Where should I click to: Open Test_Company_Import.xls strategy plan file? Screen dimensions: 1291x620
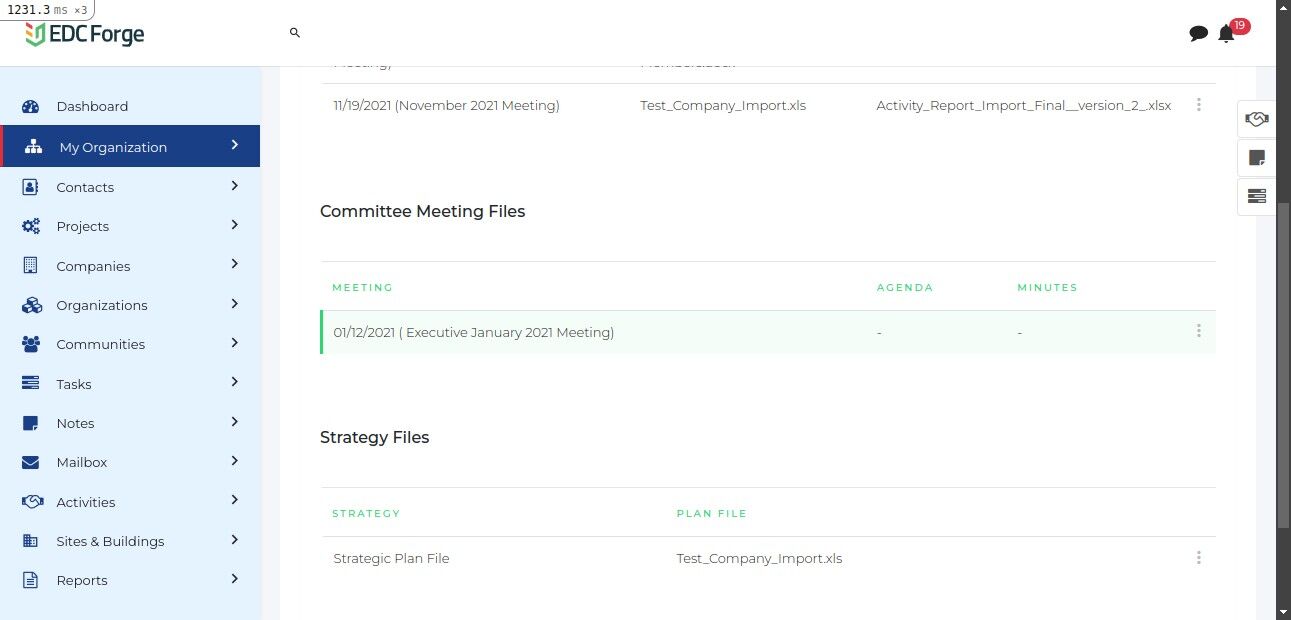(x=759, y=558)
